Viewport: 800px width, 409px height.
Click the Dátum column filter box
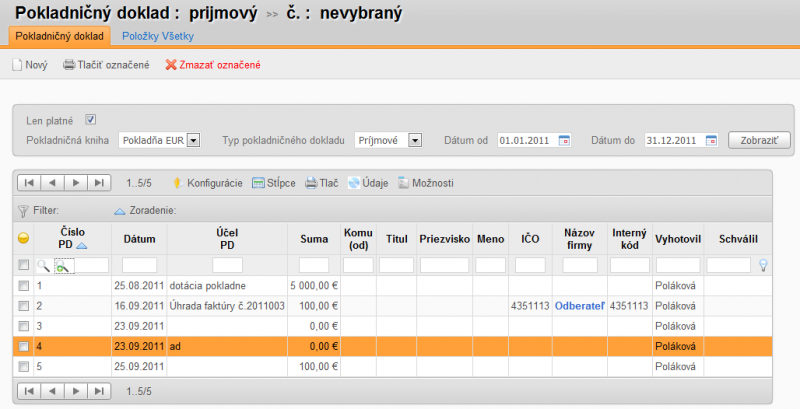click(x=139, y=265)
